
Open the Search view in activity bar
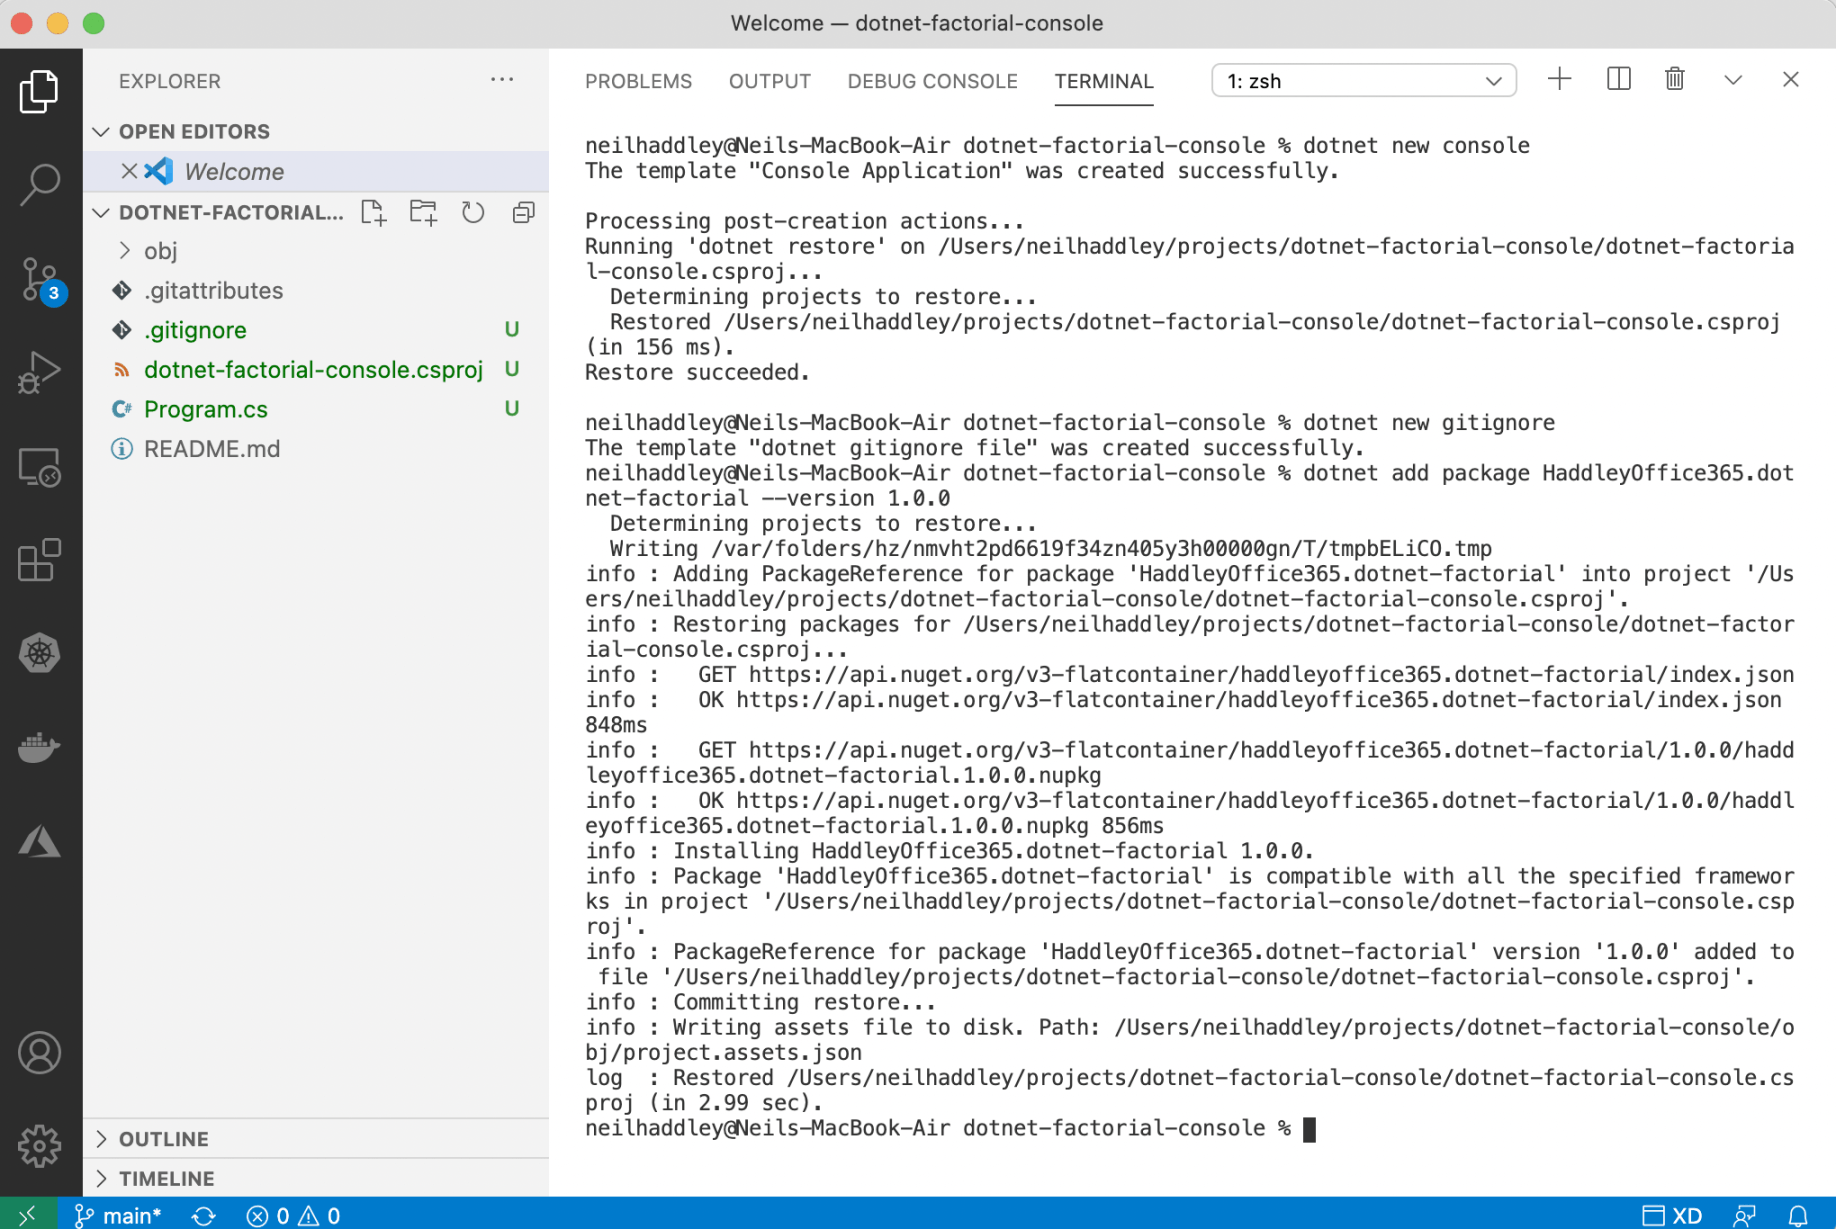point(40,185)
